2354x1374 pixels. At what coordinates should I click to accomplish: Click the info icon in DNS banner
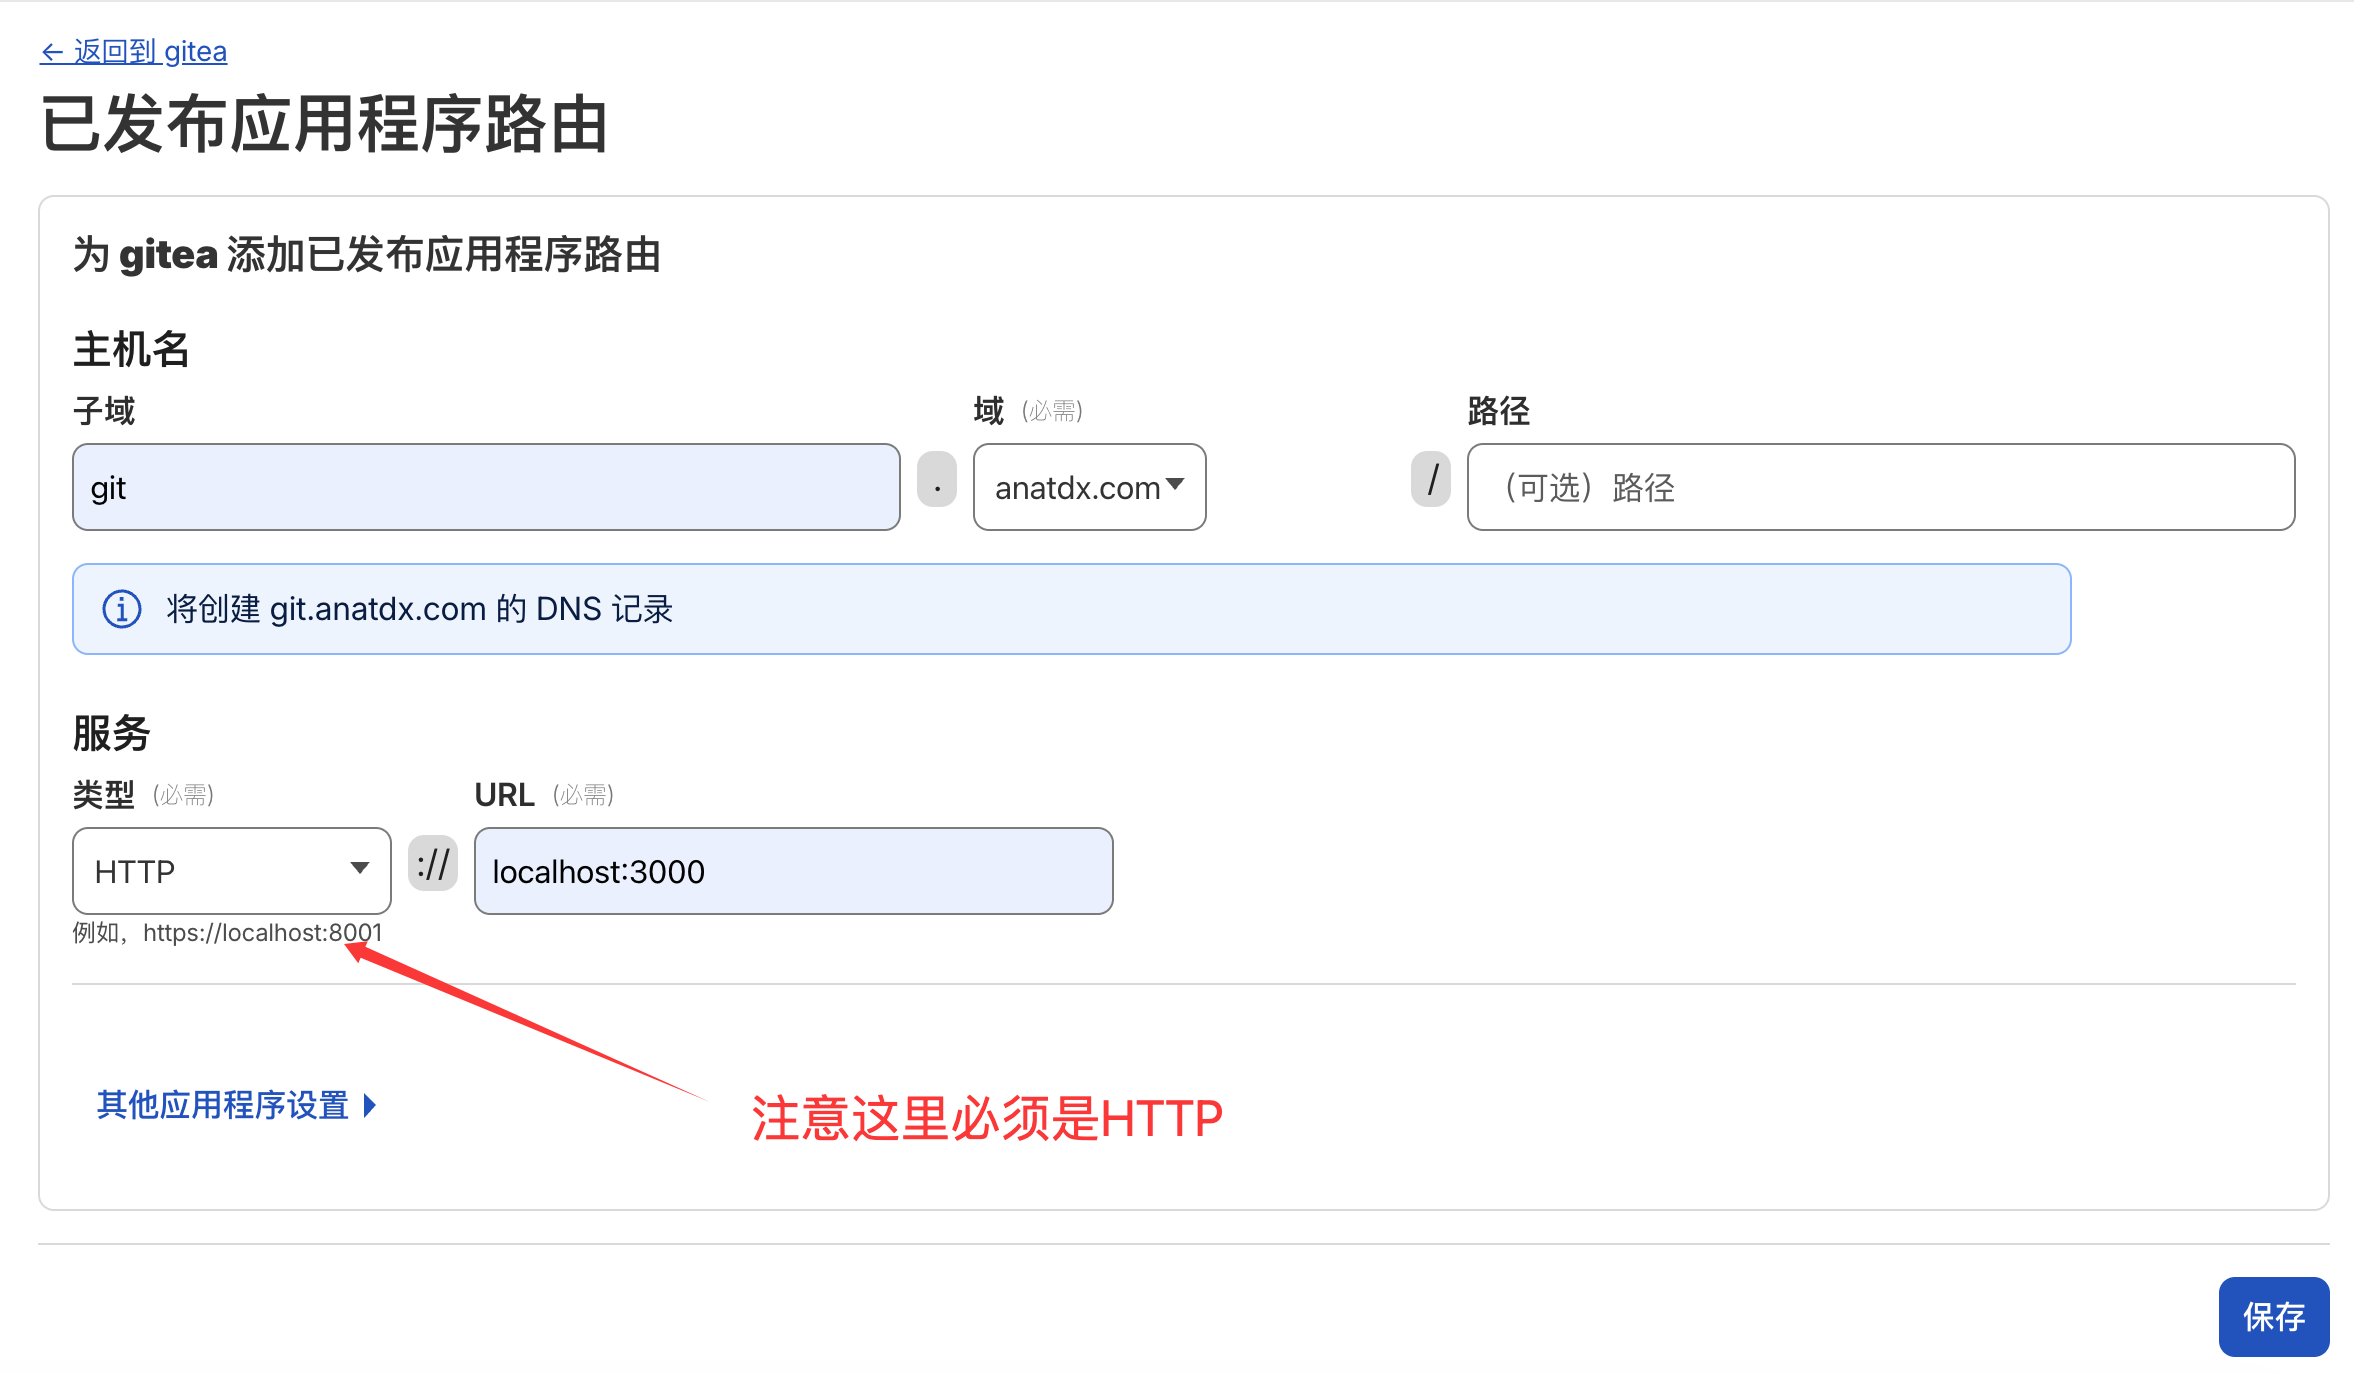pyautogui.click(x=122, y=609)
